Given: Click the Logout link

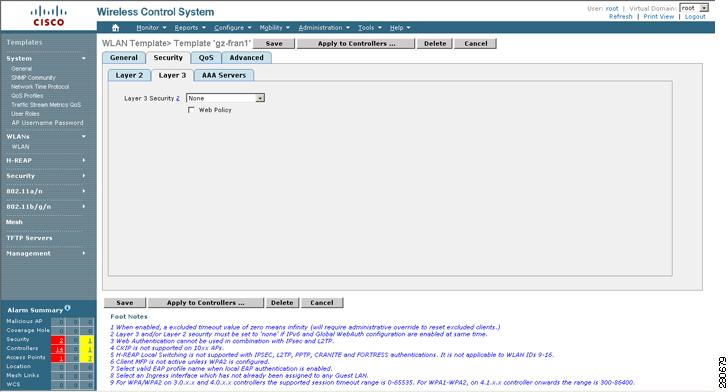Looking at the screenshot, I should pyautogui.click(x=695, y=16).
